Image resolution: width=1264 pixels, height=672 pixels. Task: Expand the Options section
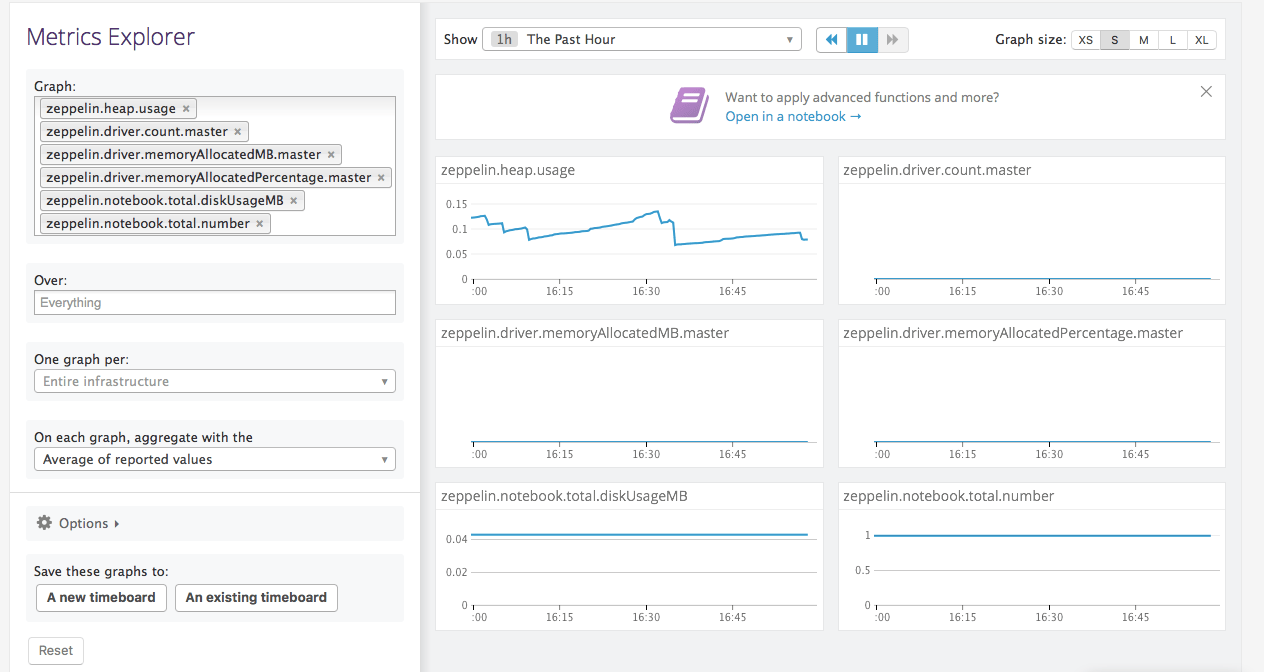pos(84,522)
